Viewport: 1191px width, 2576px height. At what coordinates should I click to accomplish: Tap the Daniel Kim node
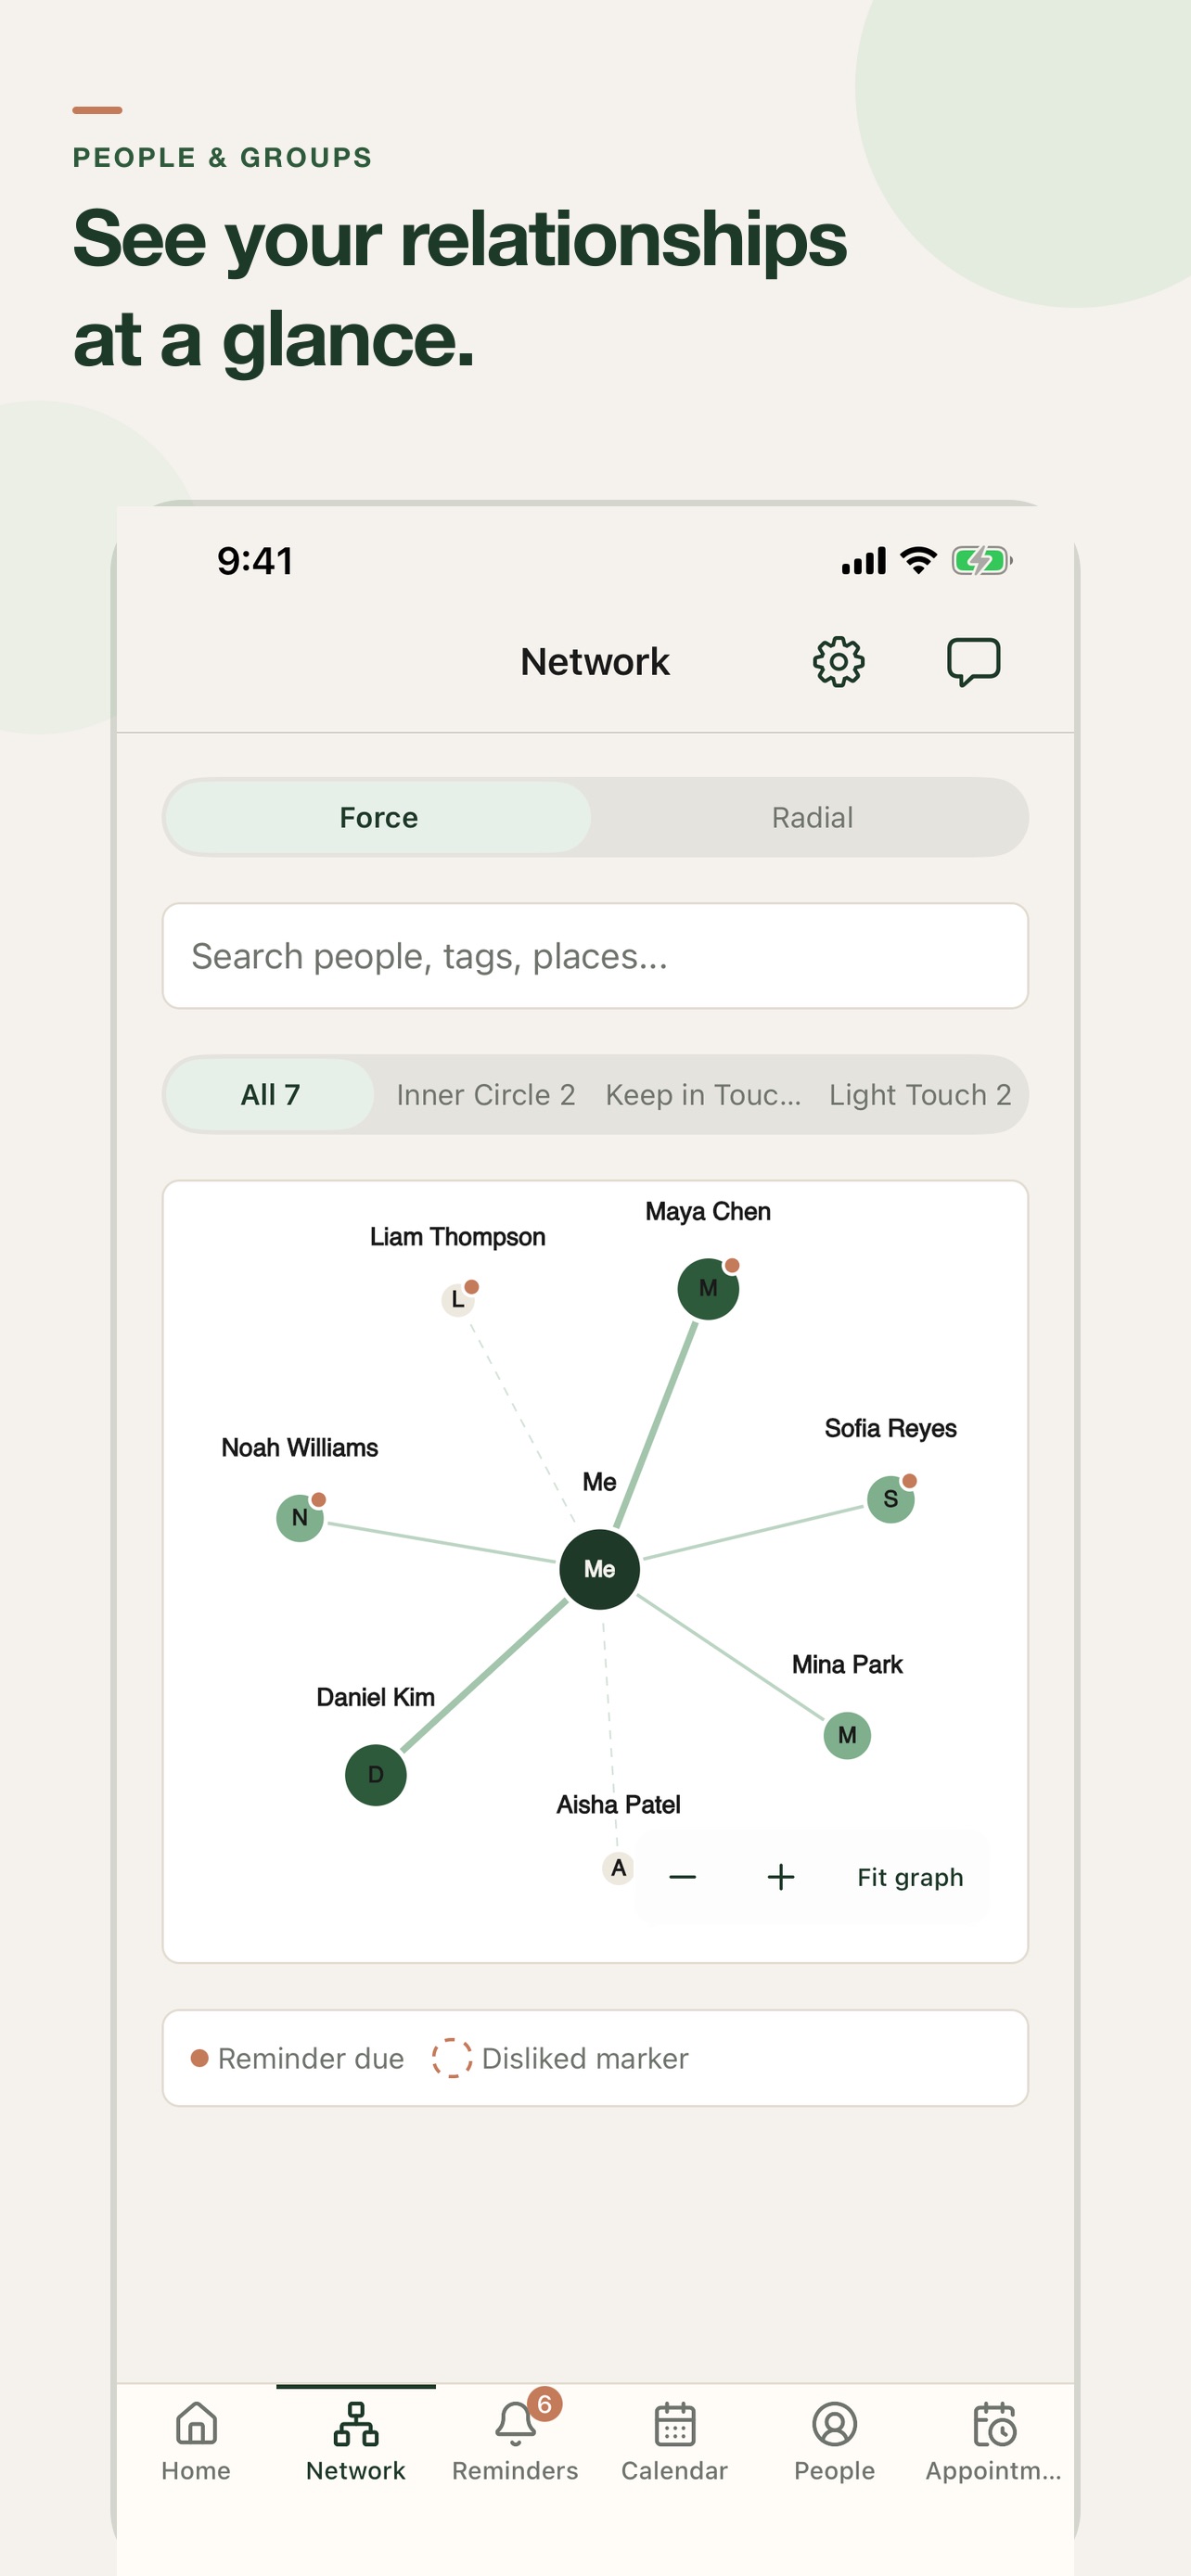pyautogui.click(x=375, y=1775)
